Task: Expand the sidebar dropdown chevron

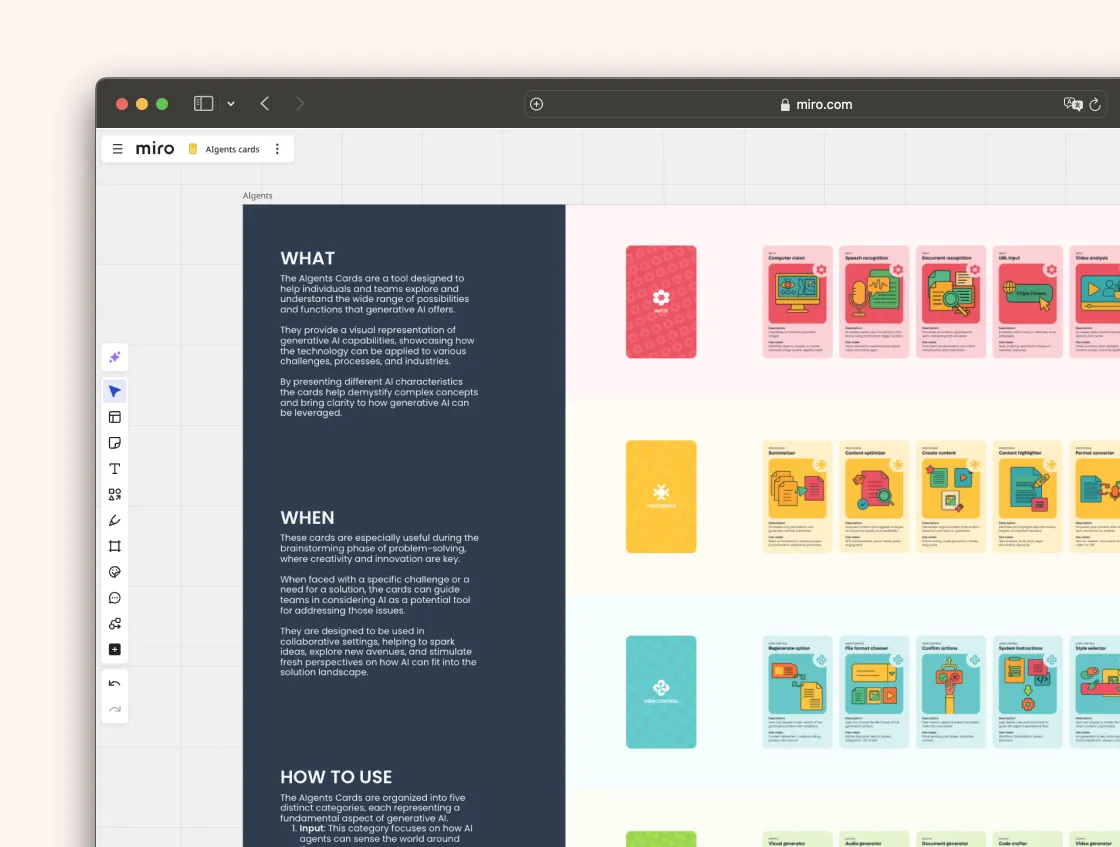Action: [231, 104]
